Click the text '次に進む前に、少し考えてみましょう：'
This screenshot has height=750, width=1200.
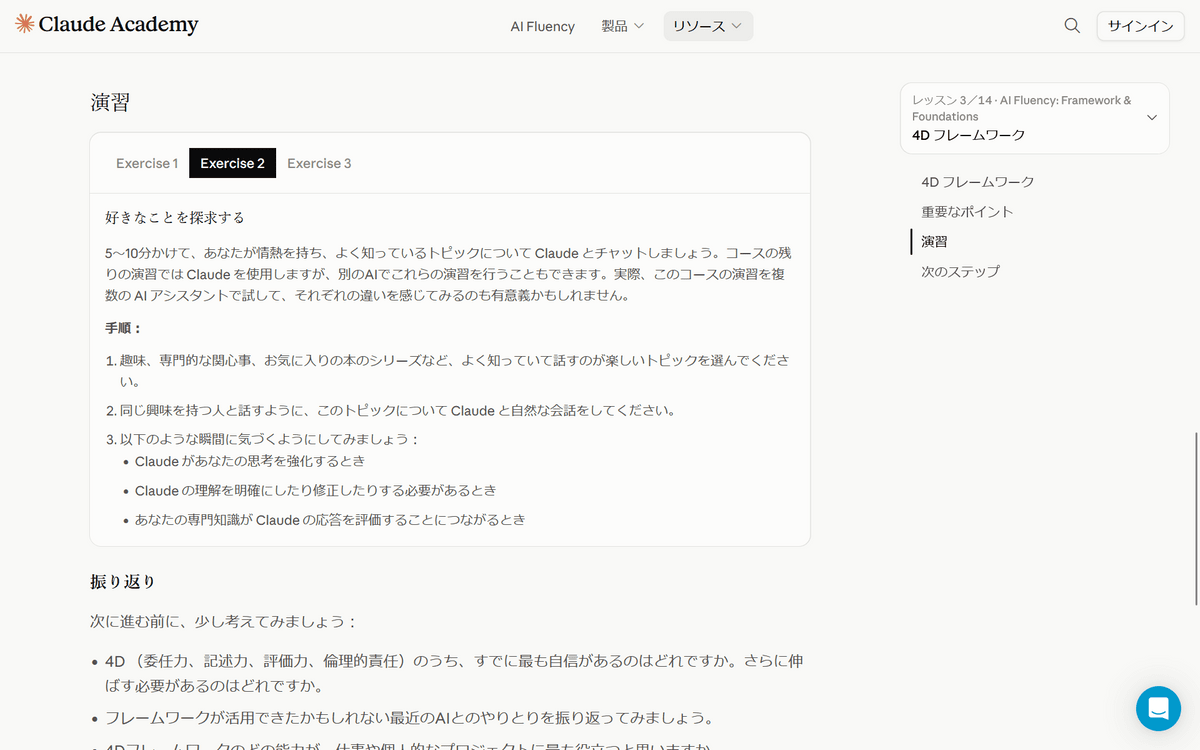pos(224,622)
